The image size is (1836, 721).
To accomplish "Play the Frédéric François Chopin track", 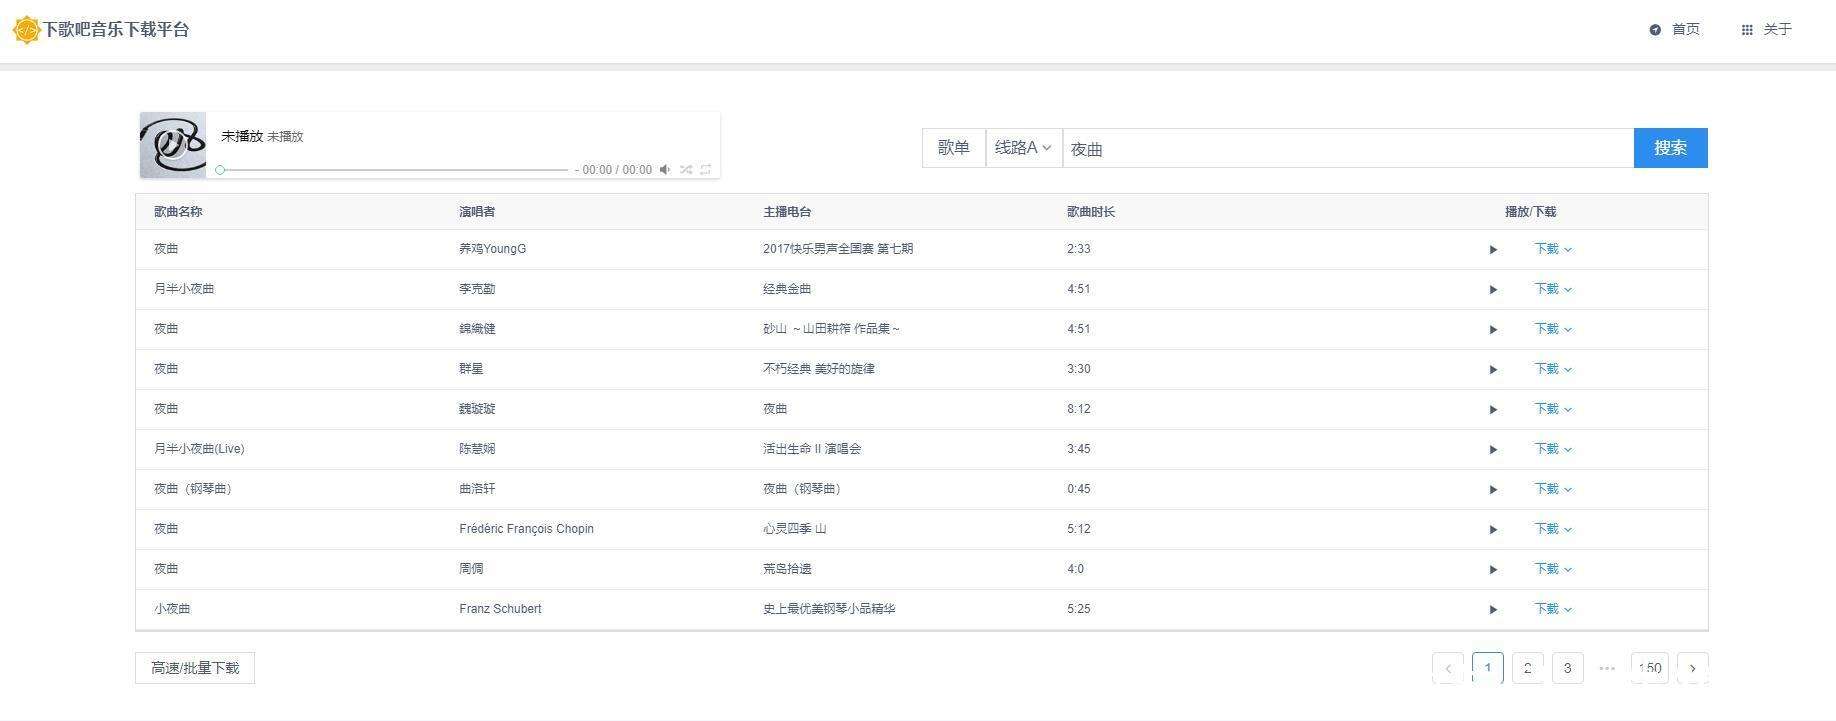I will (1493, 530).
